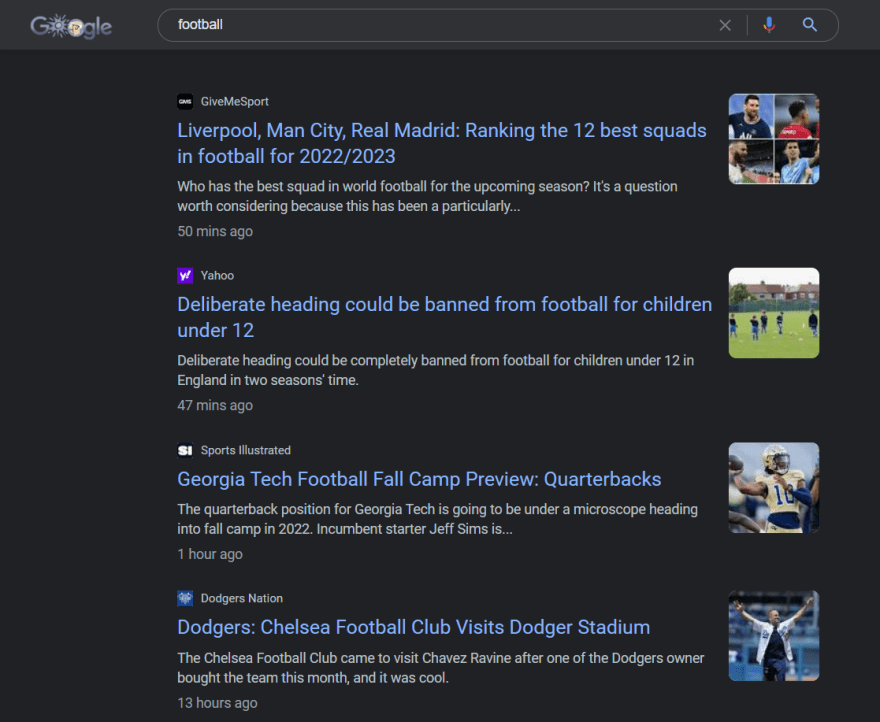Click the '13 hours ago' timestamp
880x722 pixels.
[x=217, y=703]
